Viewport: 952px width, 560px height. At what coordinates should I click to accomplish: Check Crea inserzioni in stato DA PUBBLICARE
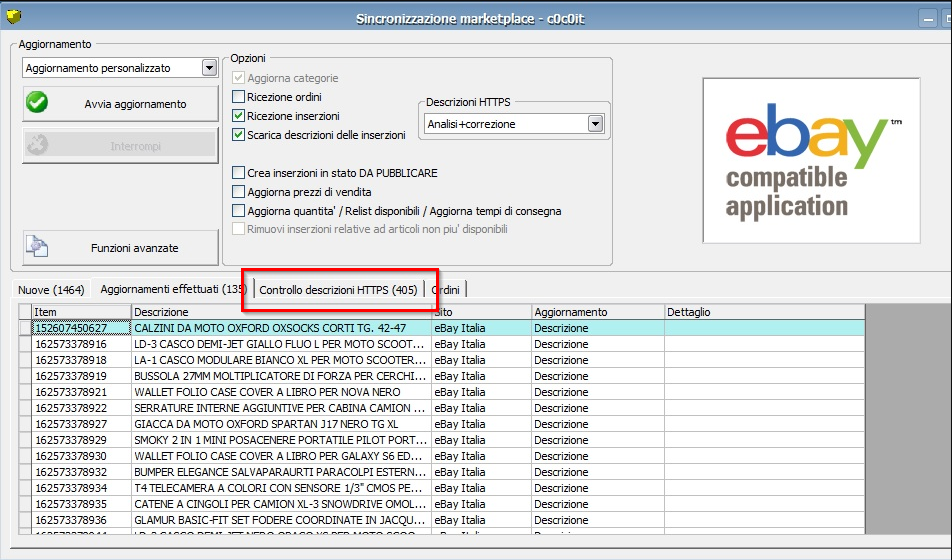(239, 173)
